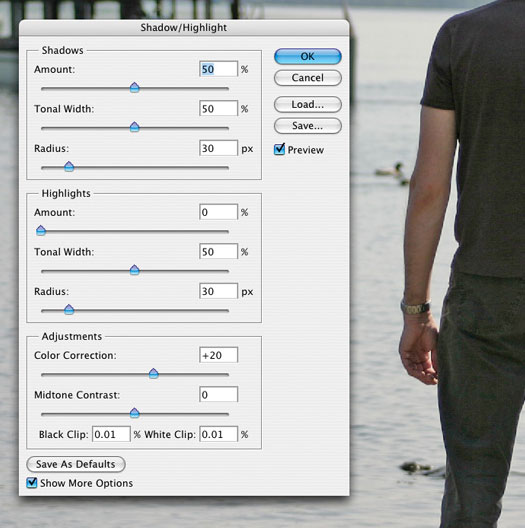Click the Adjustments group label
The width and height of the screenshot is (525, 528).
(x=72, y=336)
